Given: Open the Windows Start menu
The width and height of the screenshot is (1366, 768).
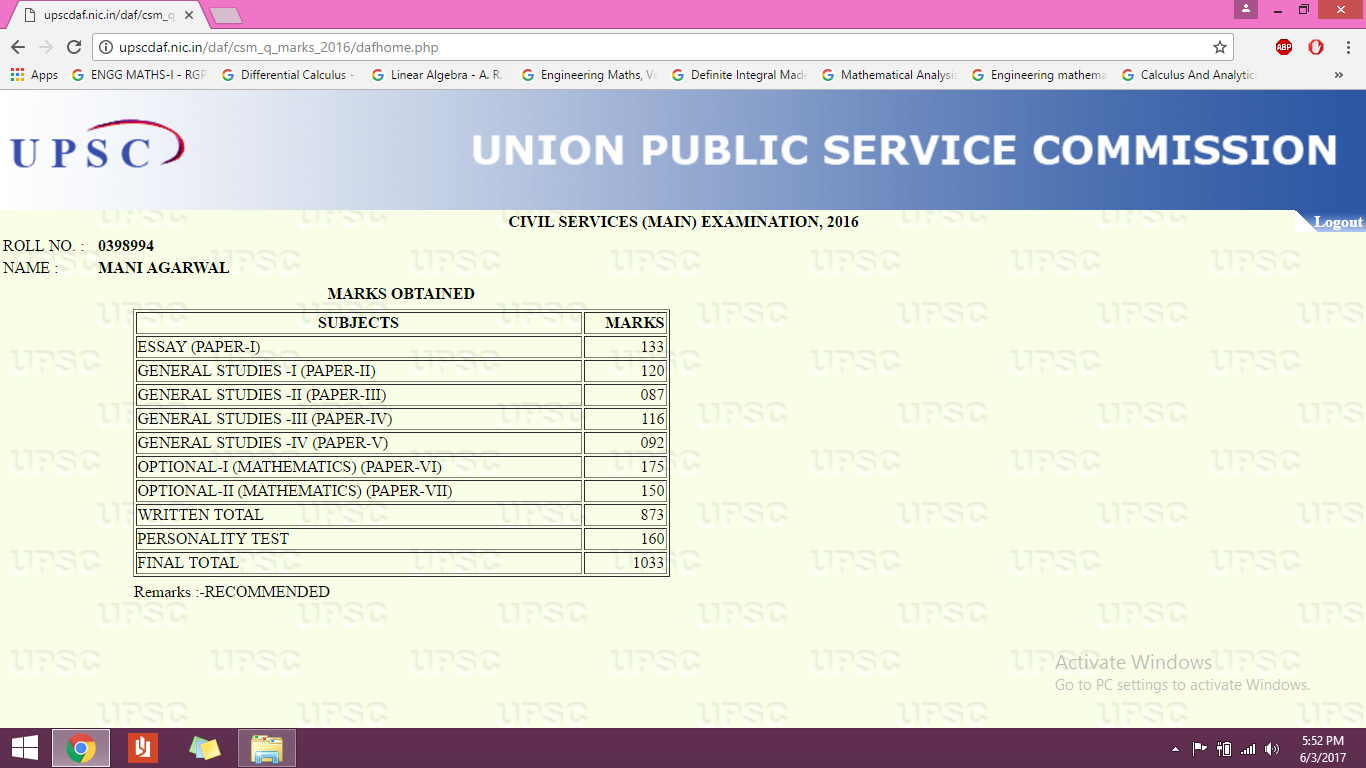Looking at the screenshot, I should [x=24, y=748].
